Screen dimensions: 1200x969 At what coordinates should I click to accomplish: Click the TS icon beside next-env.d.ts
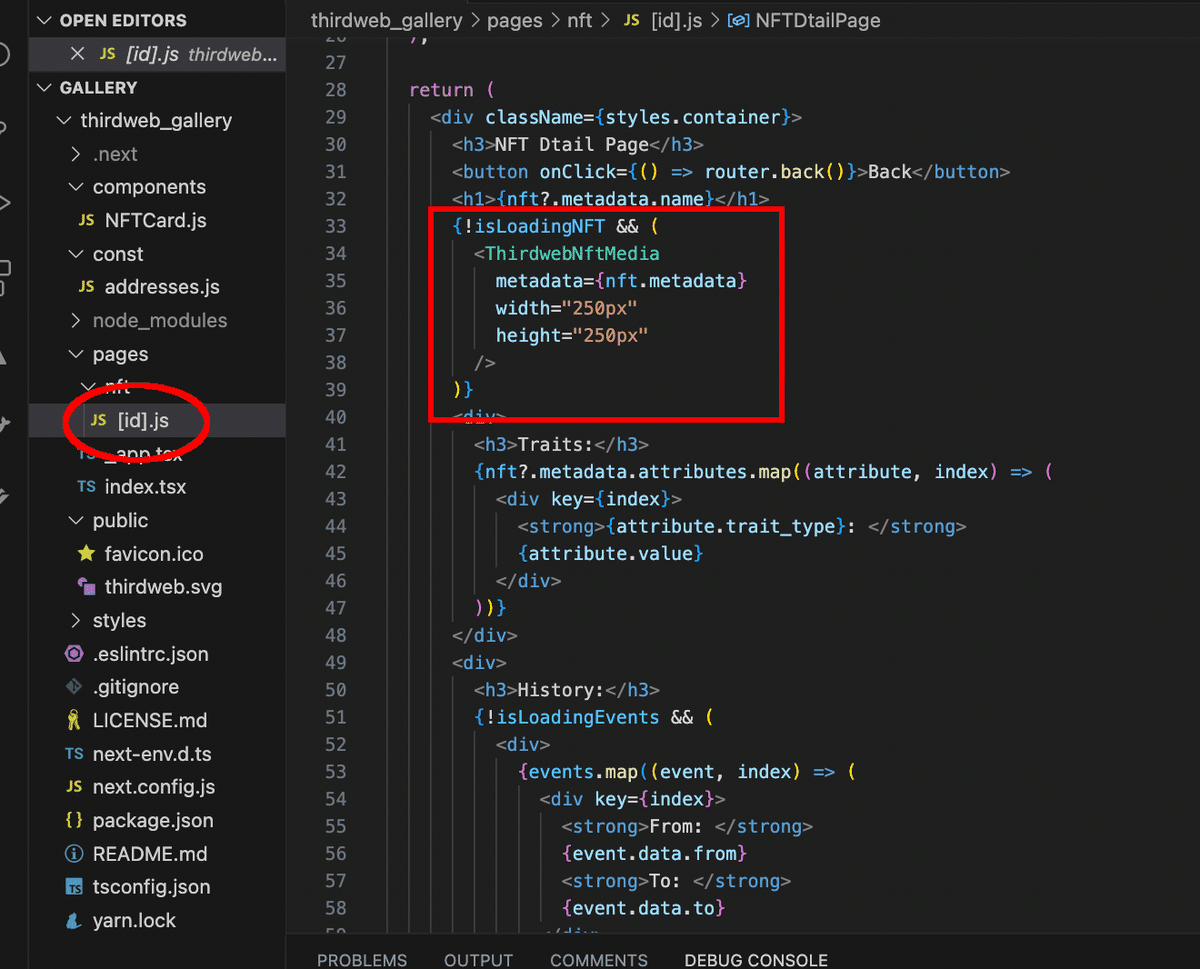[74, 754]
